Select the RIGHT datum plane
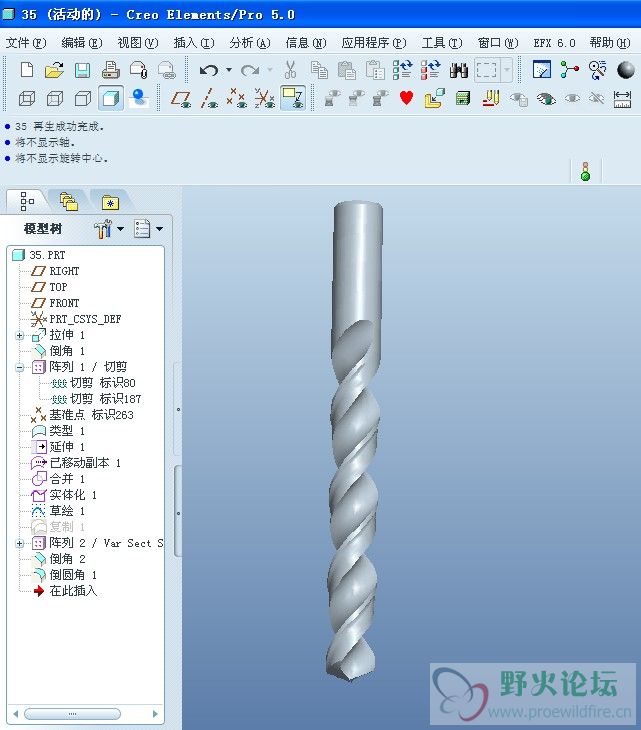This screenshot has width=641, height=730. (x=64, y=271)
